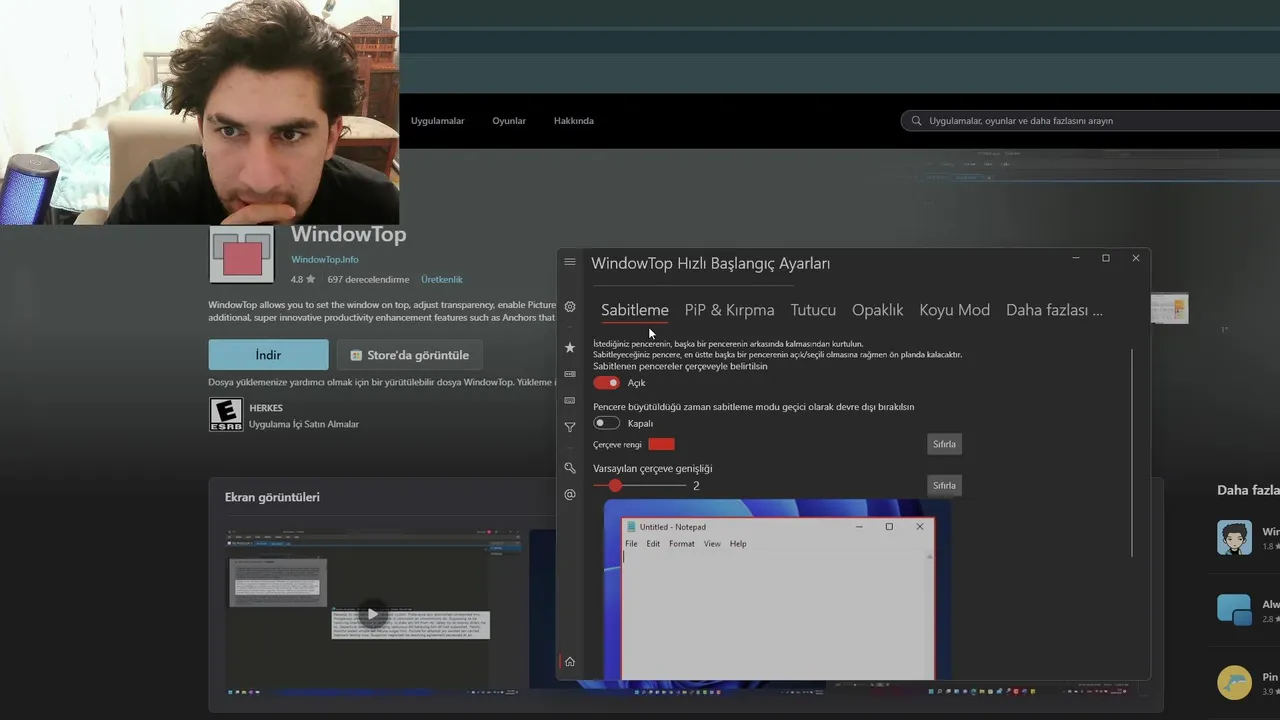Click the search magnifier icon in store search bar
Screen dimensions: 1280x720
point(917,121)
